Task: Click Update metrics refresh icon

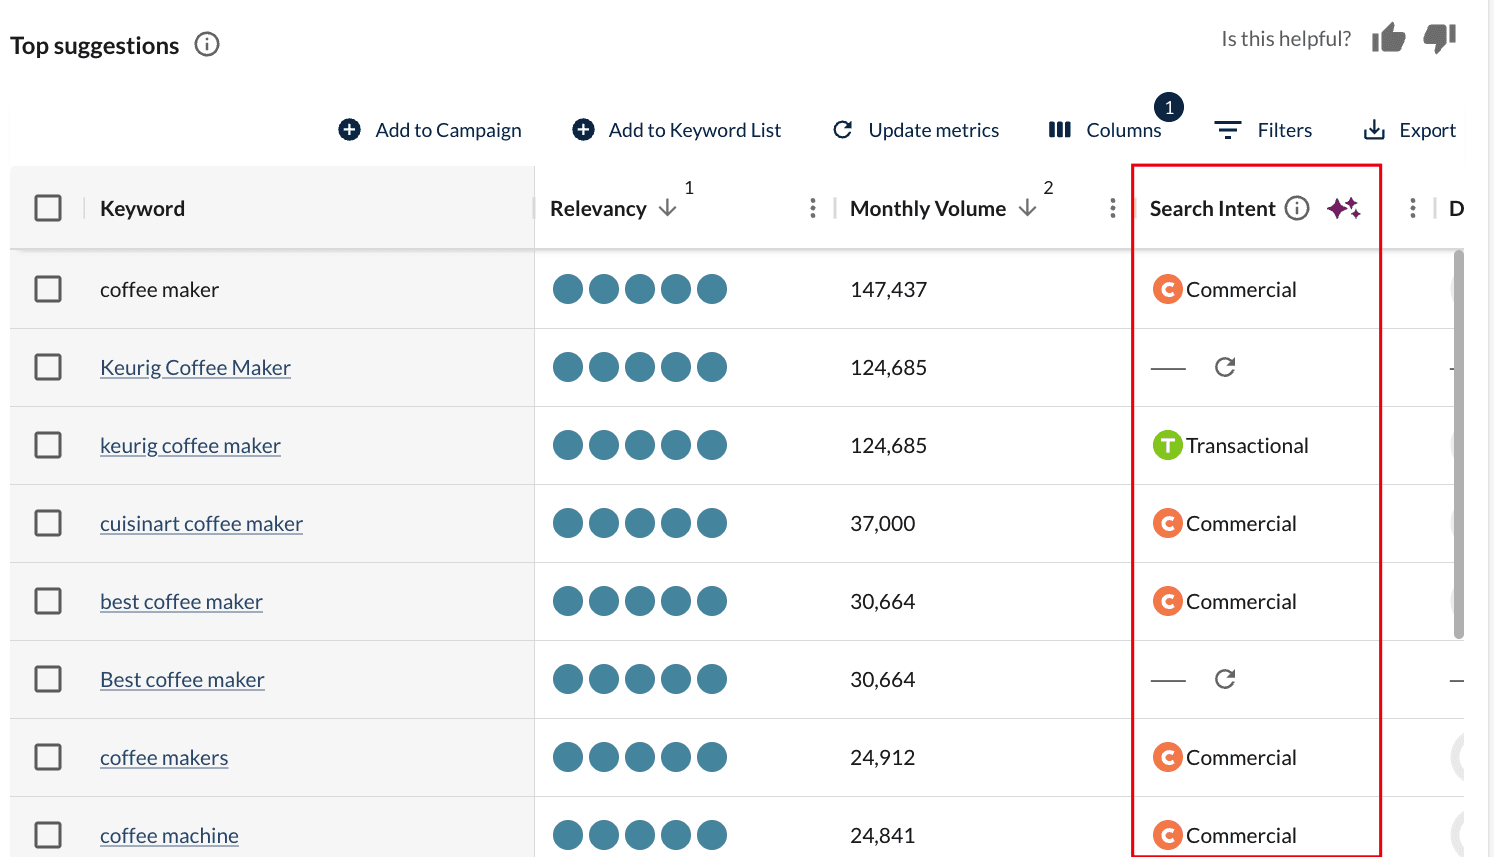Action: coord(843,129)
